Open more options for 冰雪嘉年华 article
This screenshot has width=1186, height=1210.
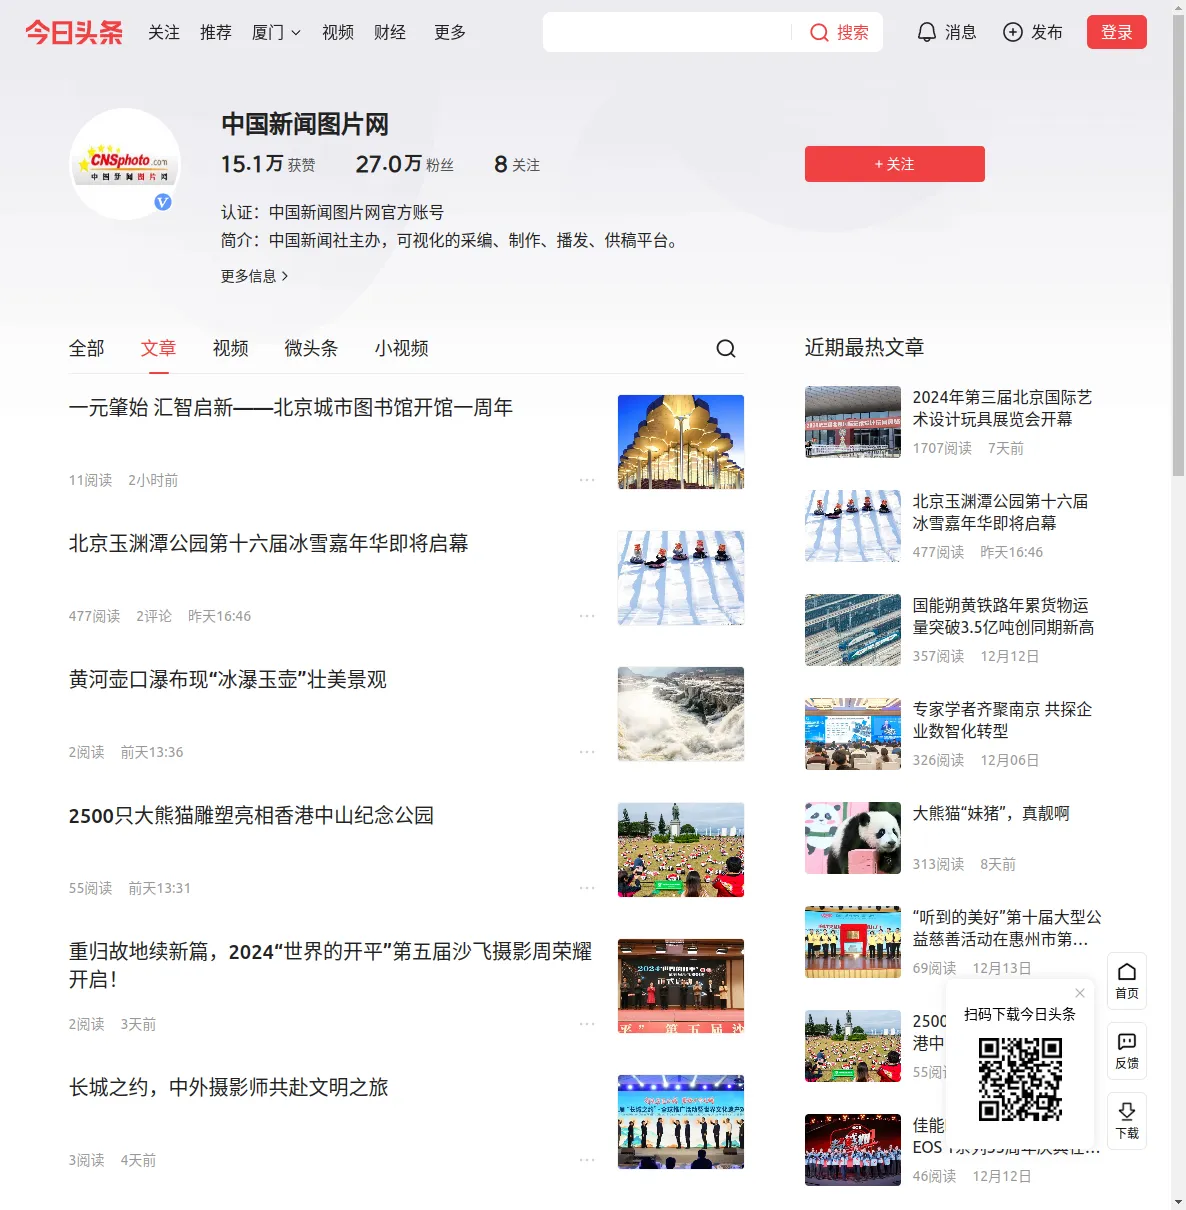click(587, 616)
